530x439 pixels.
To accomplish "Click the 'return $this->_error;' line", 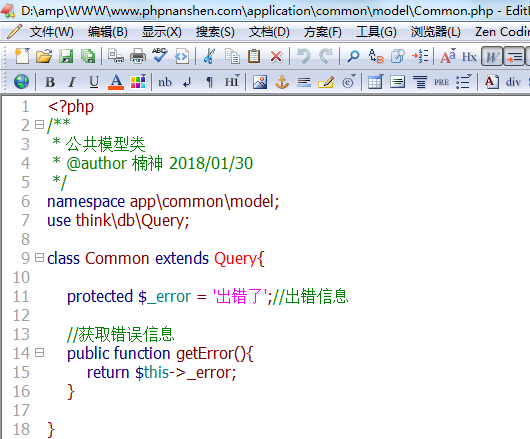I will click(x=162, y=372).
